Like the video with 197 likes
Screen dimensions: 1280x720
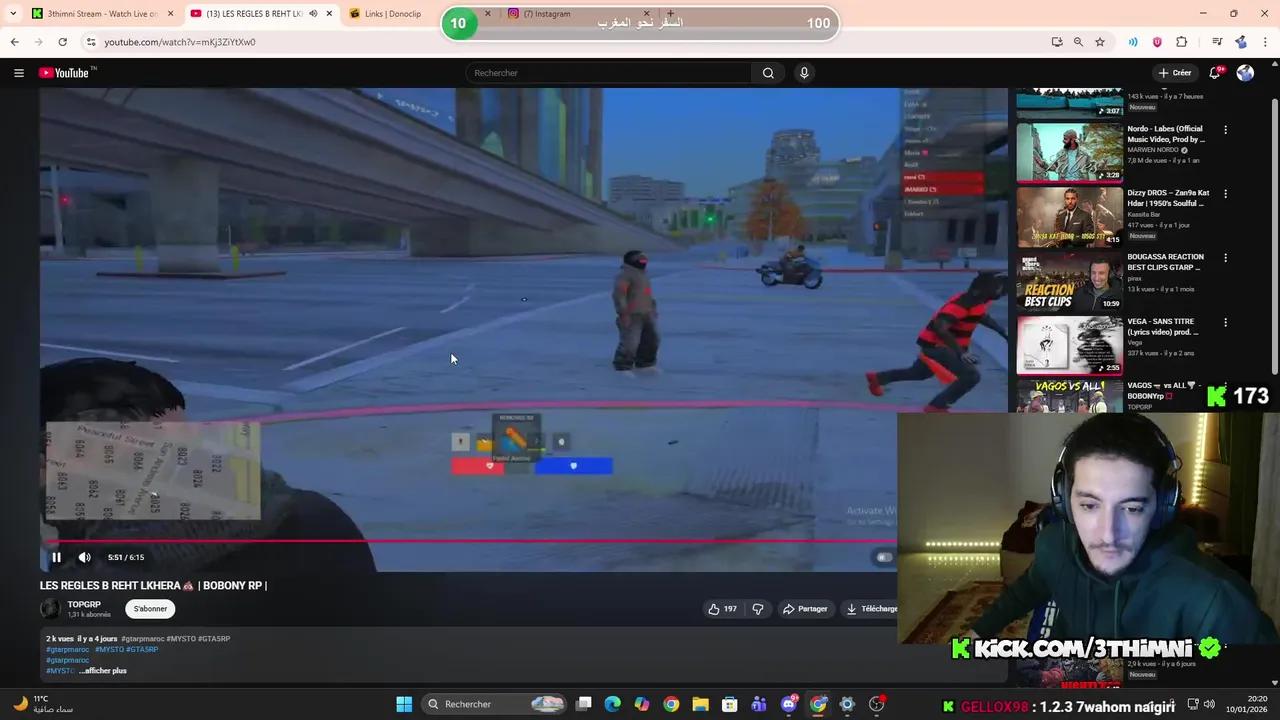722,608
